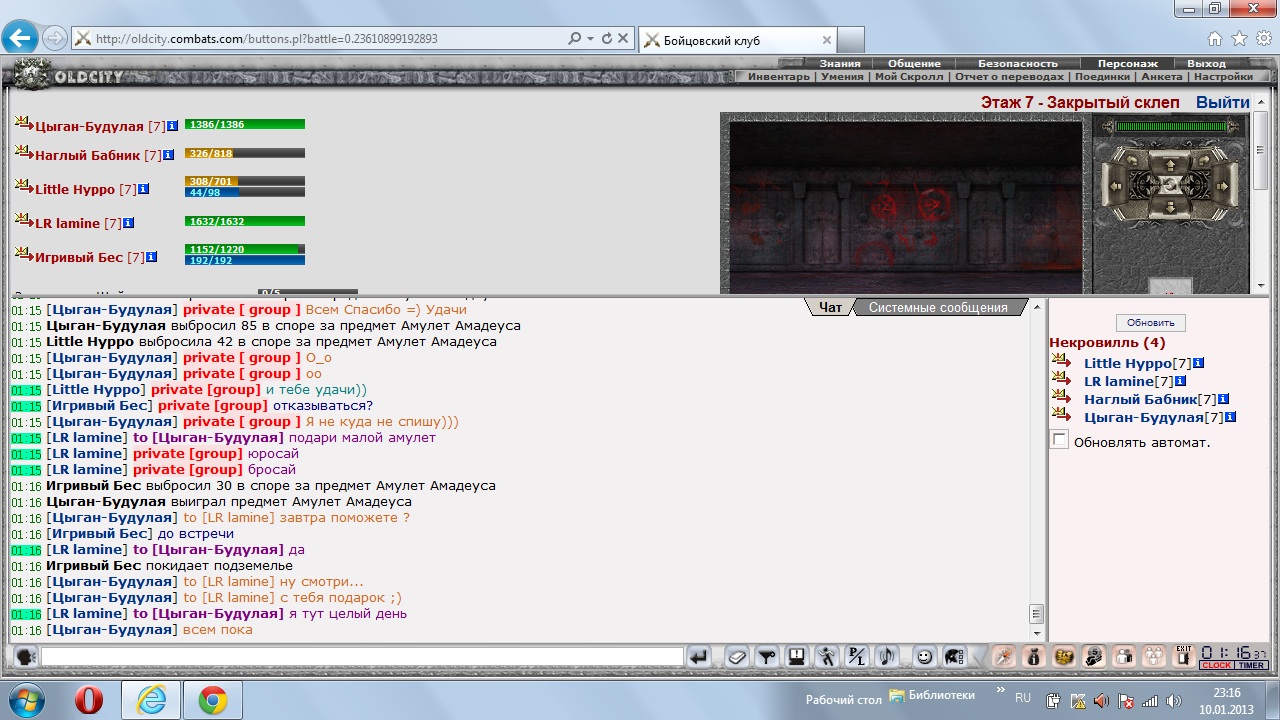Move backward with the down arrow pad
Image resolution: width=1280 pixels, height=720 pixels.
click(x=1170, y=207)
